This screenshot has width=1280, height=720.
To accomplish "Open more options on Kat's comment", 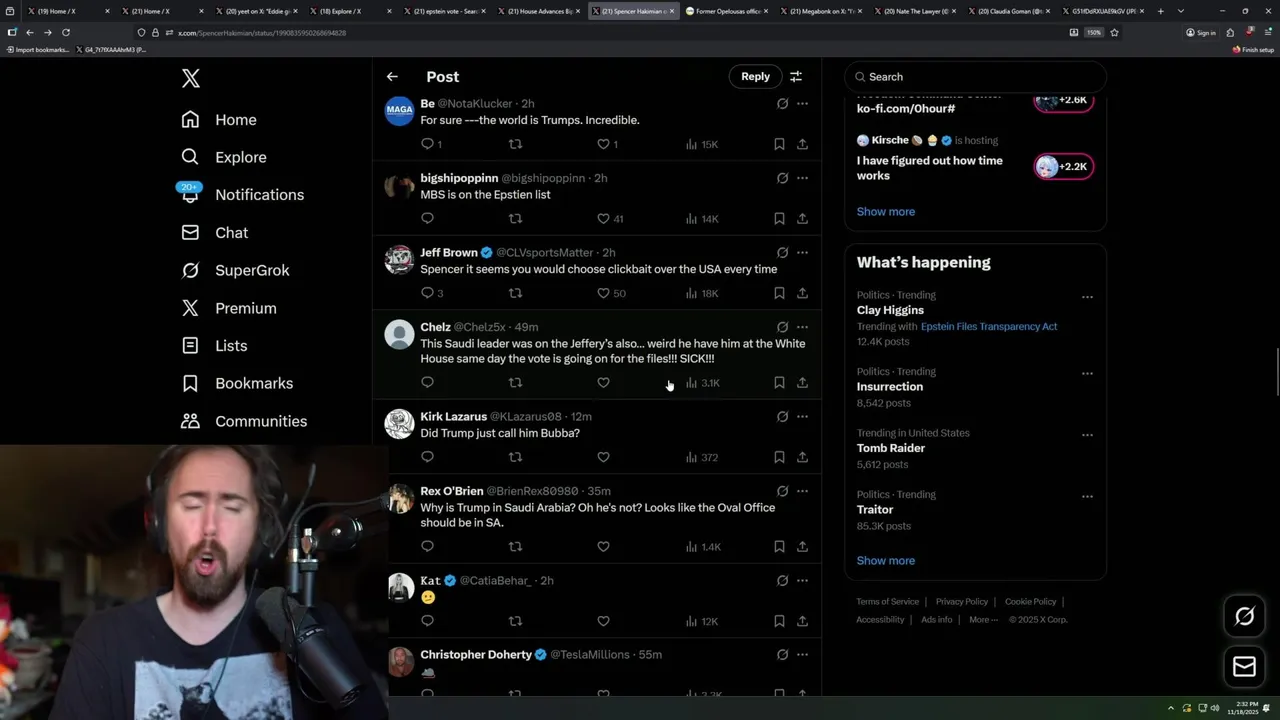I will tap(802, 581).
